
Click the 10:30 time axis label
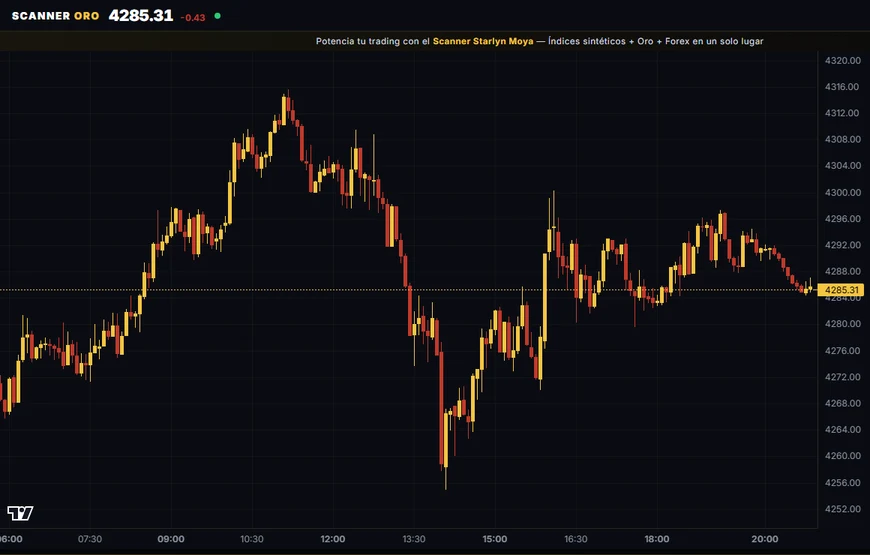pos(252,539)
